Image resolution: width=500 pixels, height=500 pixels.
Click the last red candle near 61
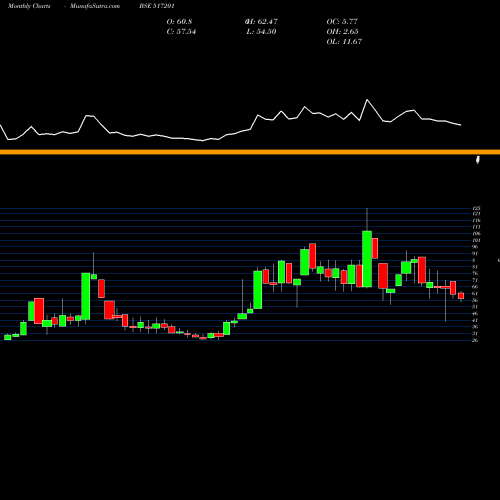(x=461, y=296)
